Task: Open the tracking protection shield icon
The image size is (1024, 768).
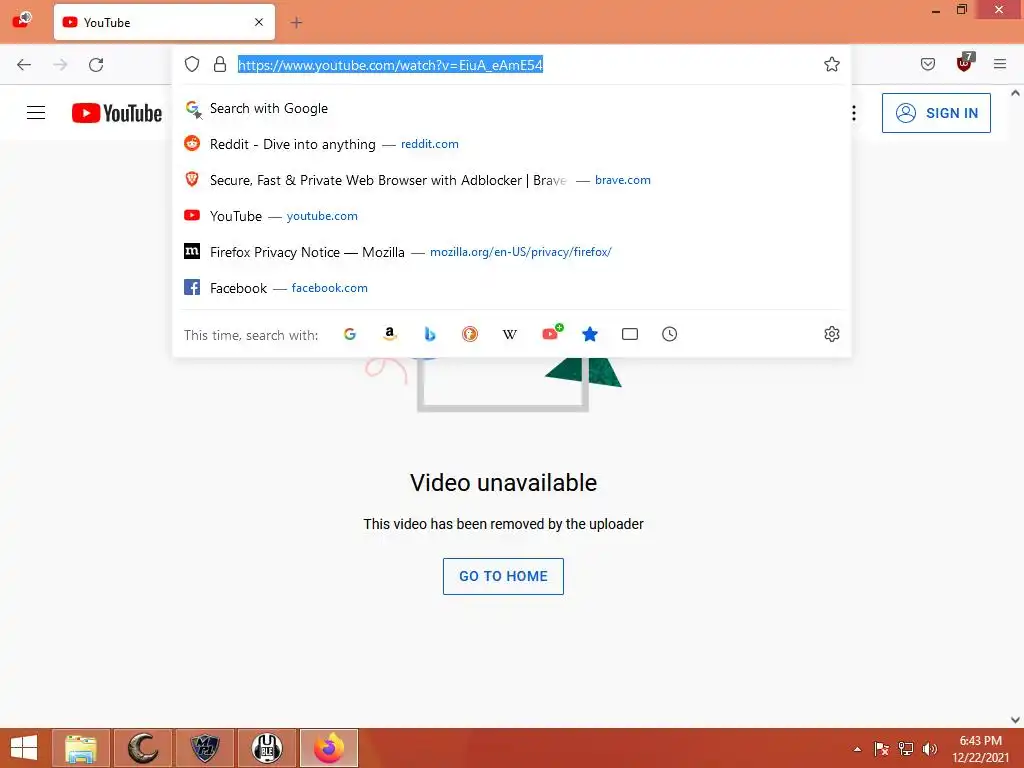Action: coord(192,64)
